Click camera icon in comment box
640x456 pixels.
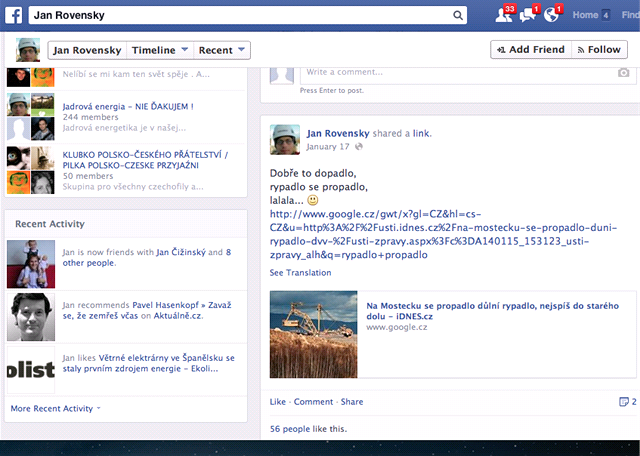(623, 73)
